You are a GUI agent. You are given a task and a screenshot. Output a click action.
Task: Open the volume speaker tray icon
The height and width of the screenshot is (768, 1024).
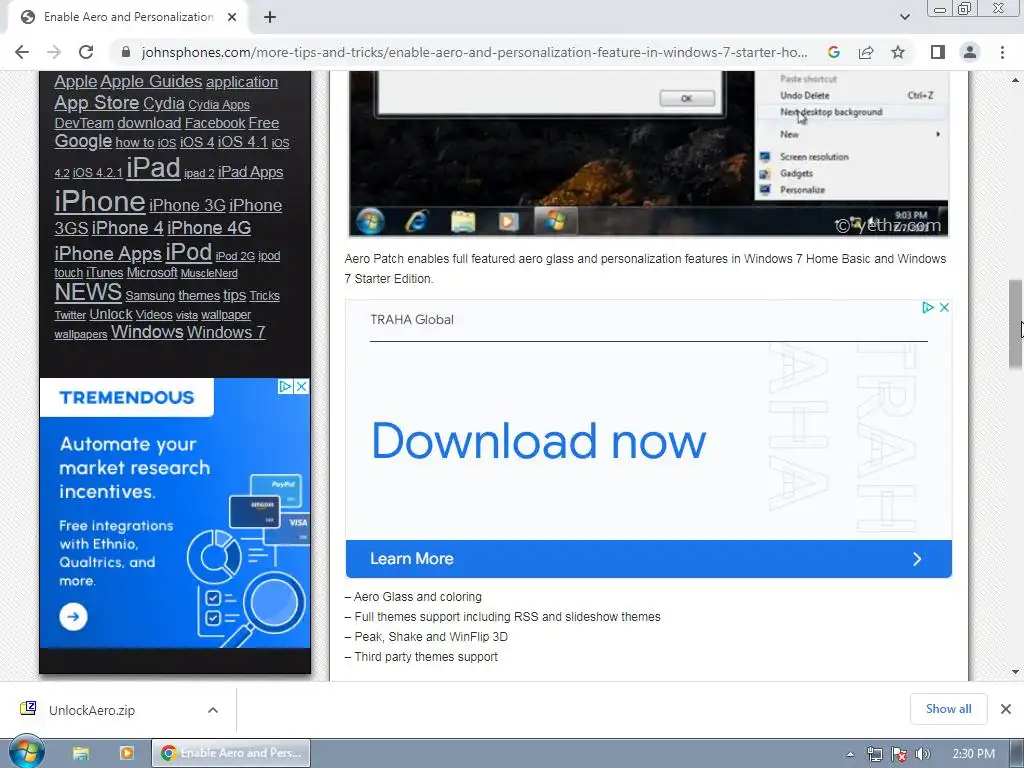[923, 754]
